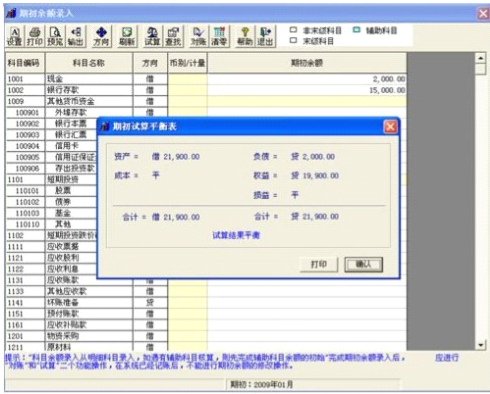The image size is (490, 394).
Task: Open 预览 print preview icon
Action: click(55, 36)
